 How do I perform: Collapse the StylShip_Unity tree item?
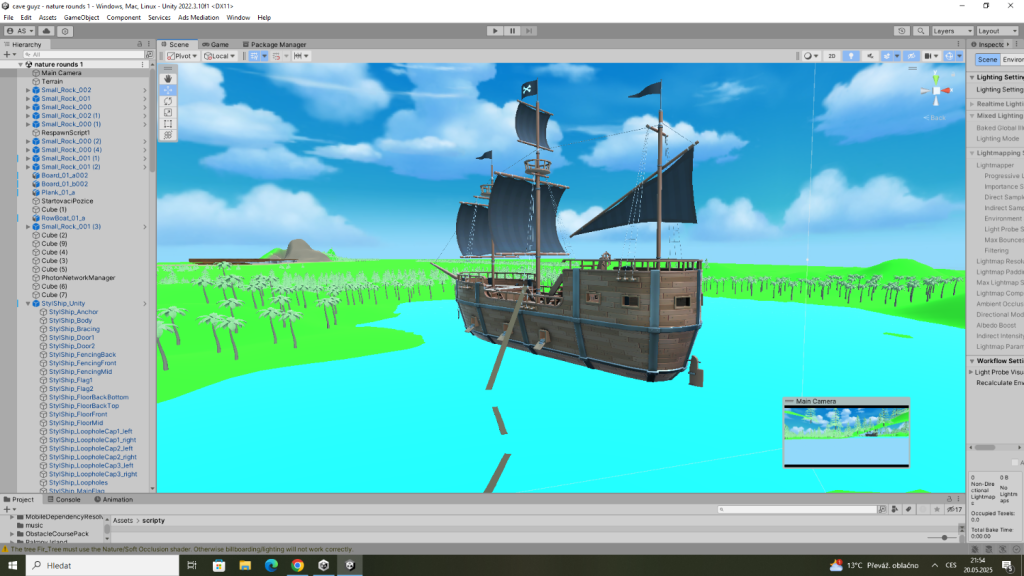(28, 304)
